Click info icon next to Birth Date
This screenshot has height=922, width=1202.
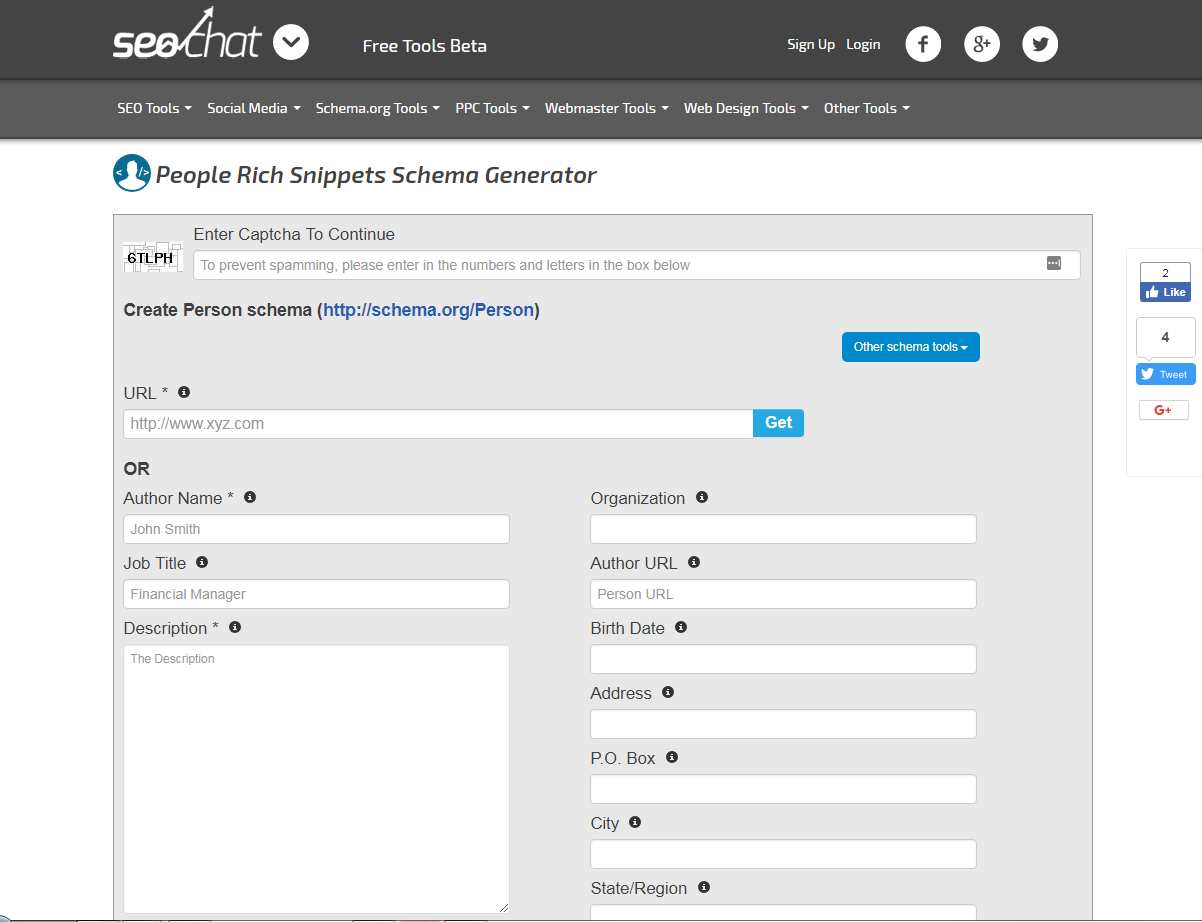tap(681, 627)
